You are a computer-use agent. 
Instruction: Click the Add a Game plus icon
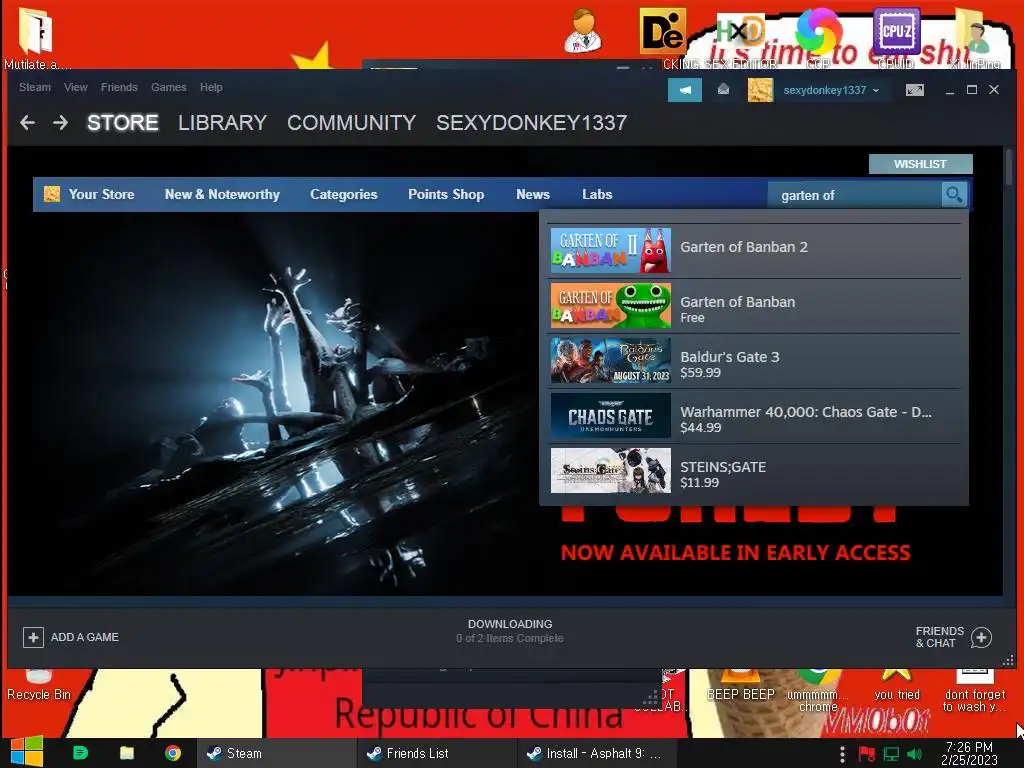(33, 637)
